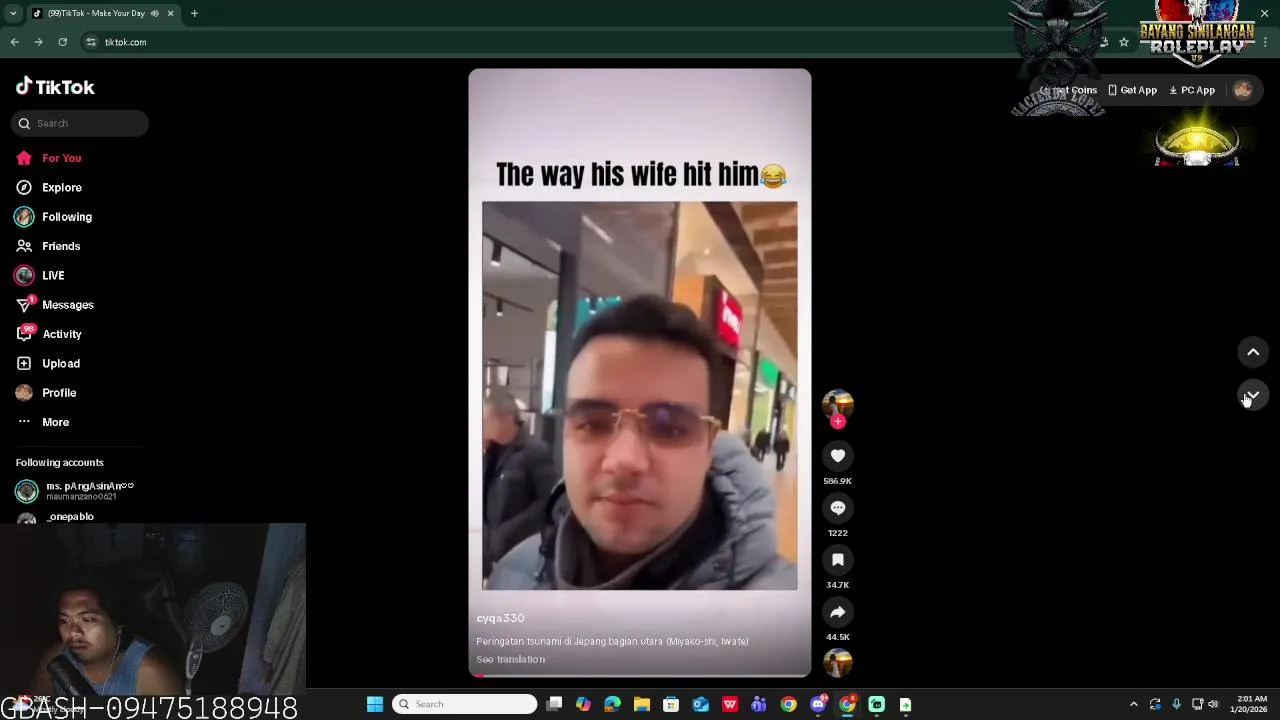Open the spinning sound disc thumbnail
The height and width of the screenshot is (720, 1280).
[x=838, y=662]
